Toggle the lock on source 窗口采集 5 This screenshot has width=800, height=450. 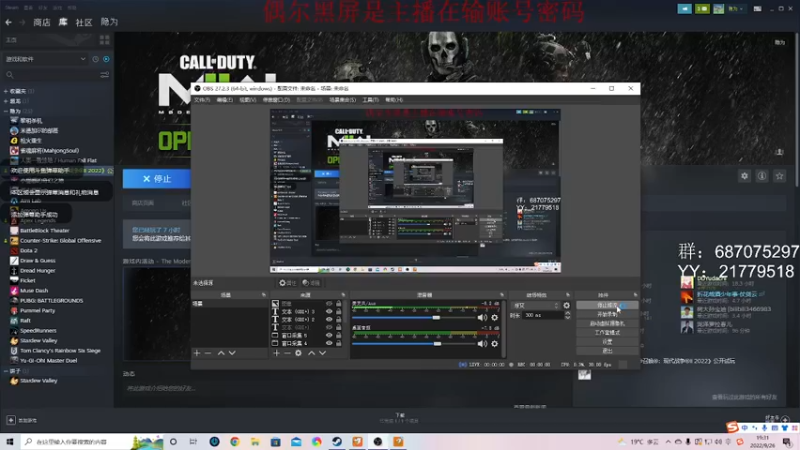(x=338, y=335)
